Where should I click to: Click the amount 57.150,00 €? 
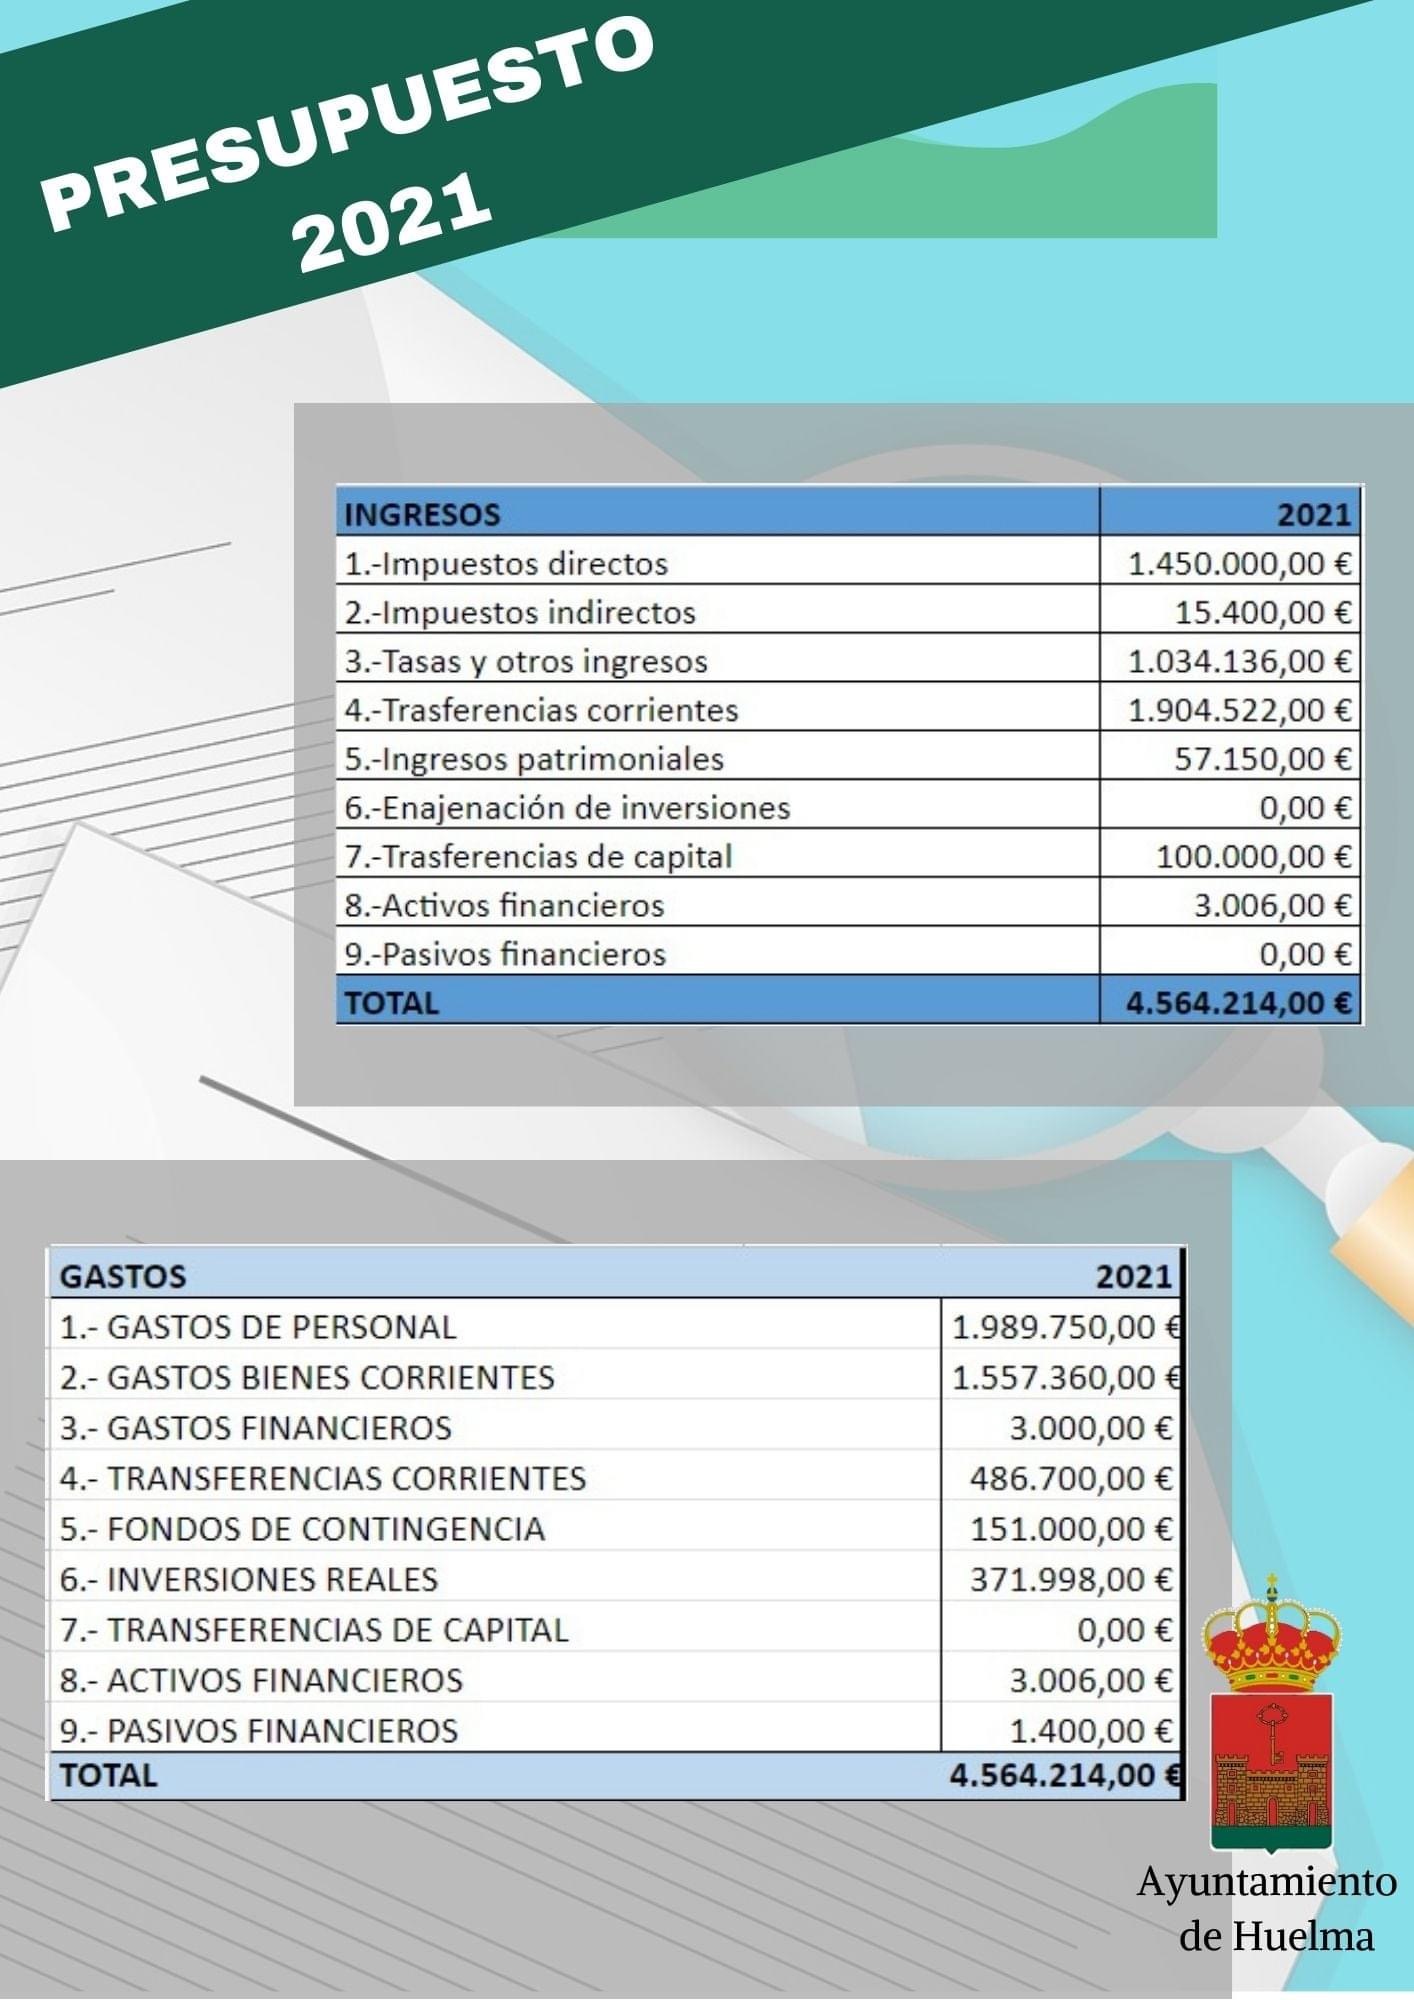point(1263,759)
